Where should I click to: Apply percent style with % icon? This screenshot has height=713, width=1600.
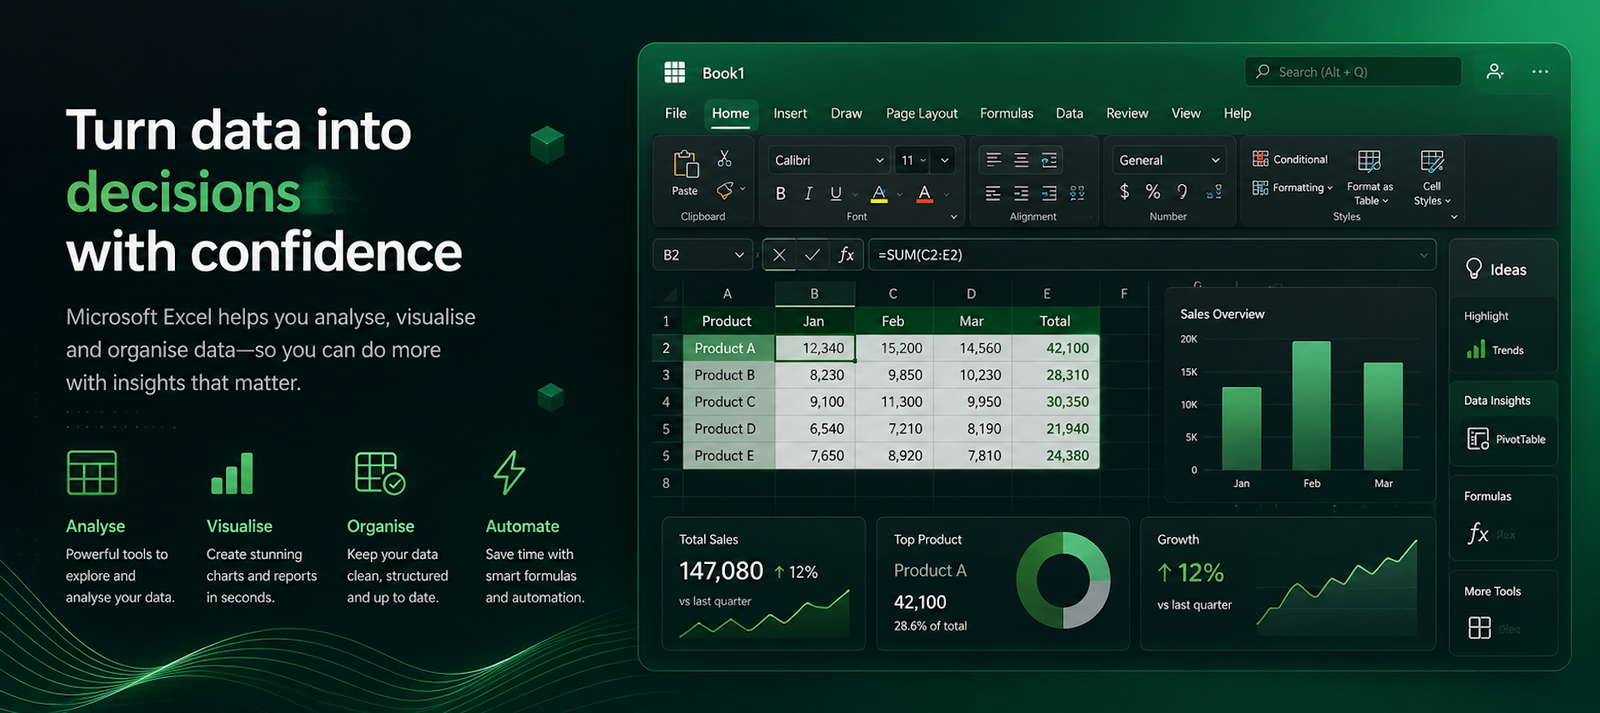pos(1153,191)
